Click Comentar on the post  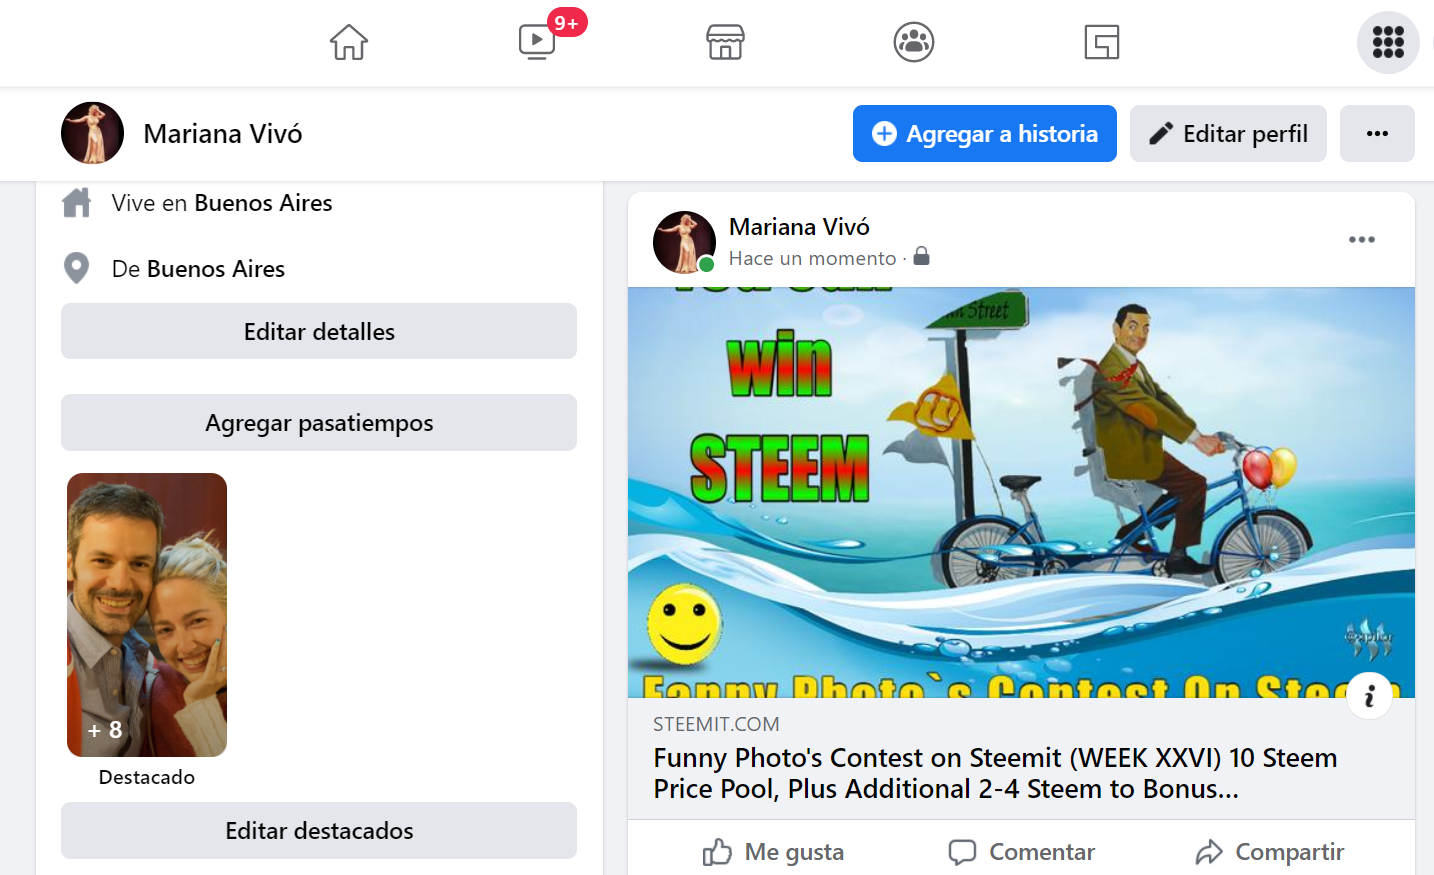coord(1021,852)
